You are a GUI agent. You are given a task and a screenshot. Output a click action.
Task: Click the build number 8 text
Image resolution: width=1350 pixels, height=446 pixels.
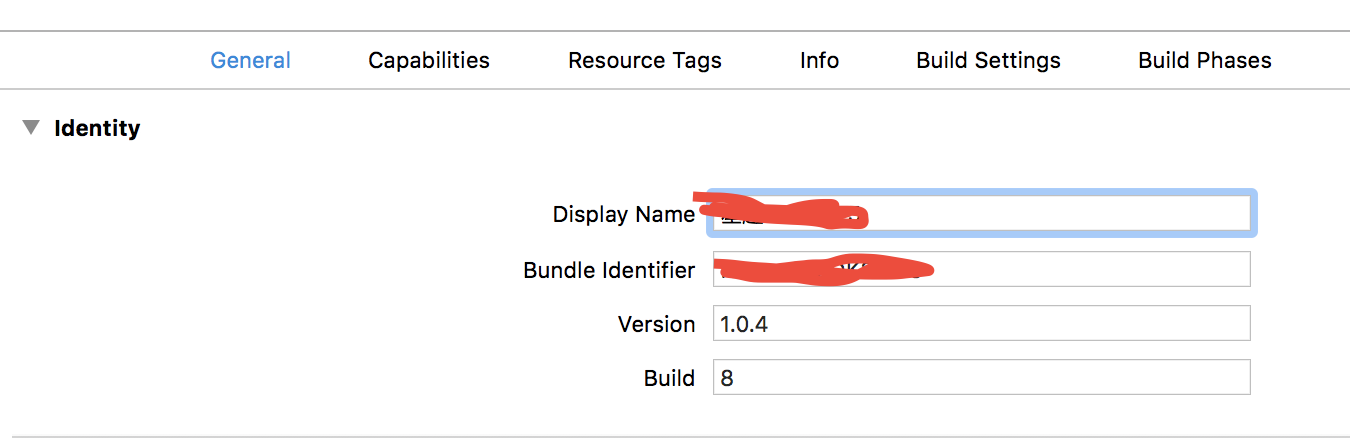coord(727,378)
